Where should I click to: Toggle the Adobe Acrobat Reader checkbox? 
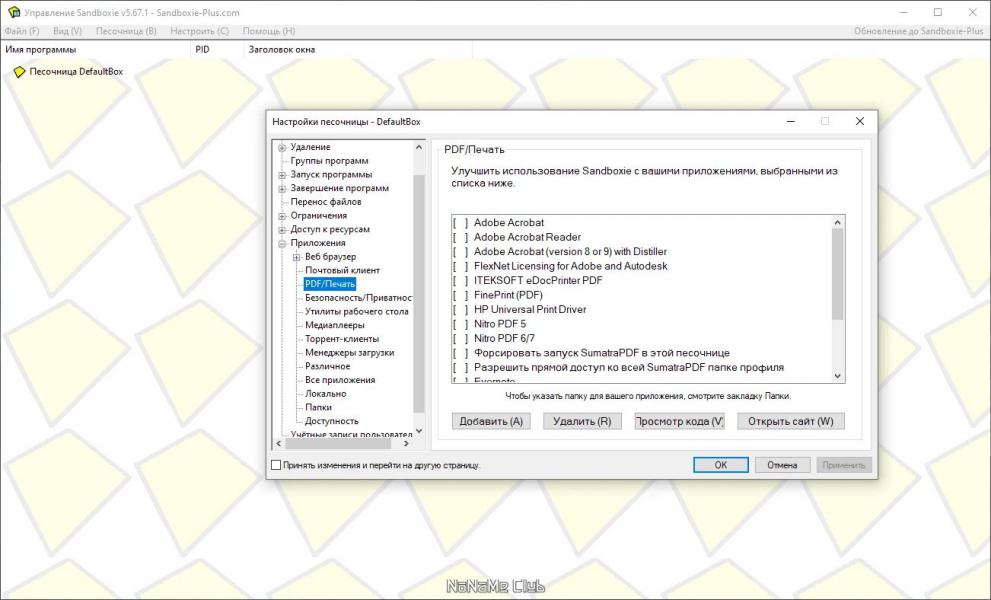tap(460, 238)
